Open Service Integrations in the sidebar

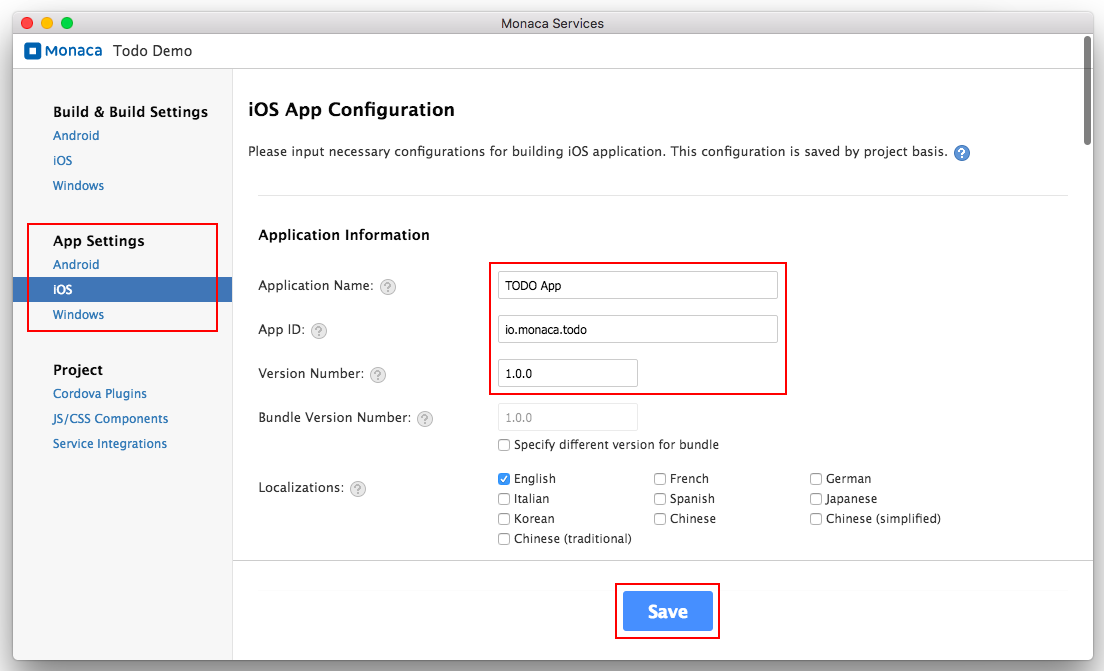pyautogui.click(x=110, y=444)
